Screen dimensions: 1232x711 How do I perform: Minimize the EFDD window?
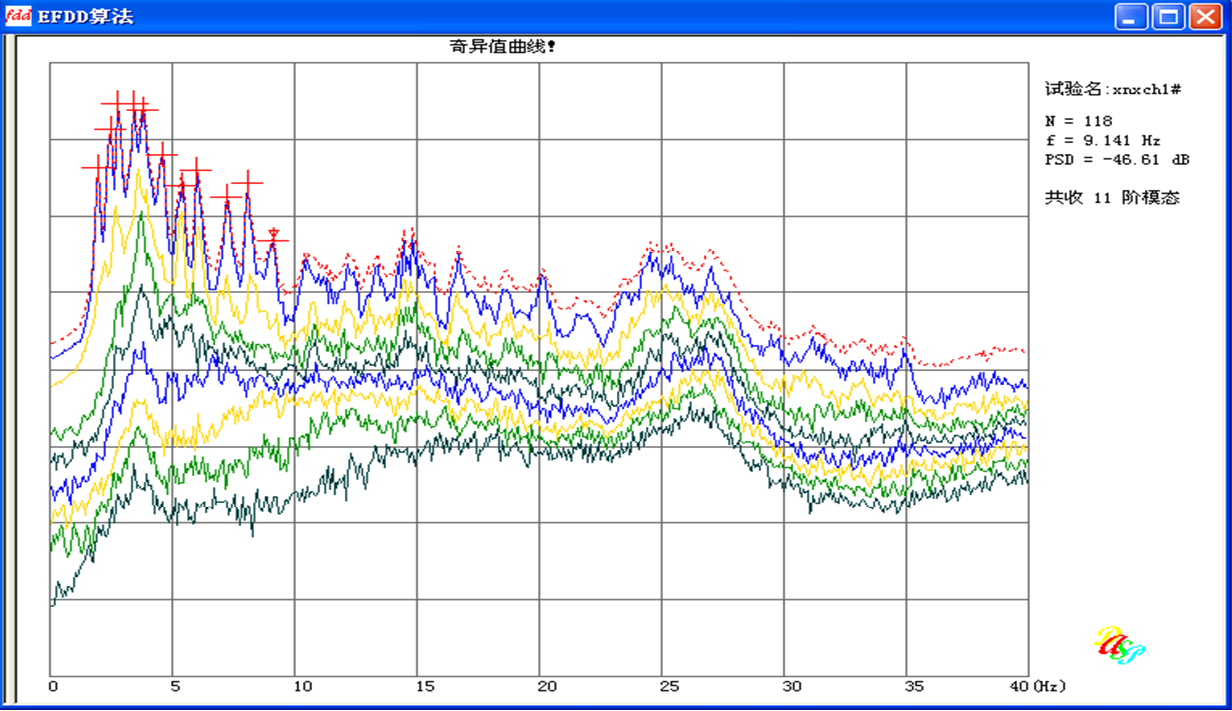pyautogui.click(x=1133, y=16)
